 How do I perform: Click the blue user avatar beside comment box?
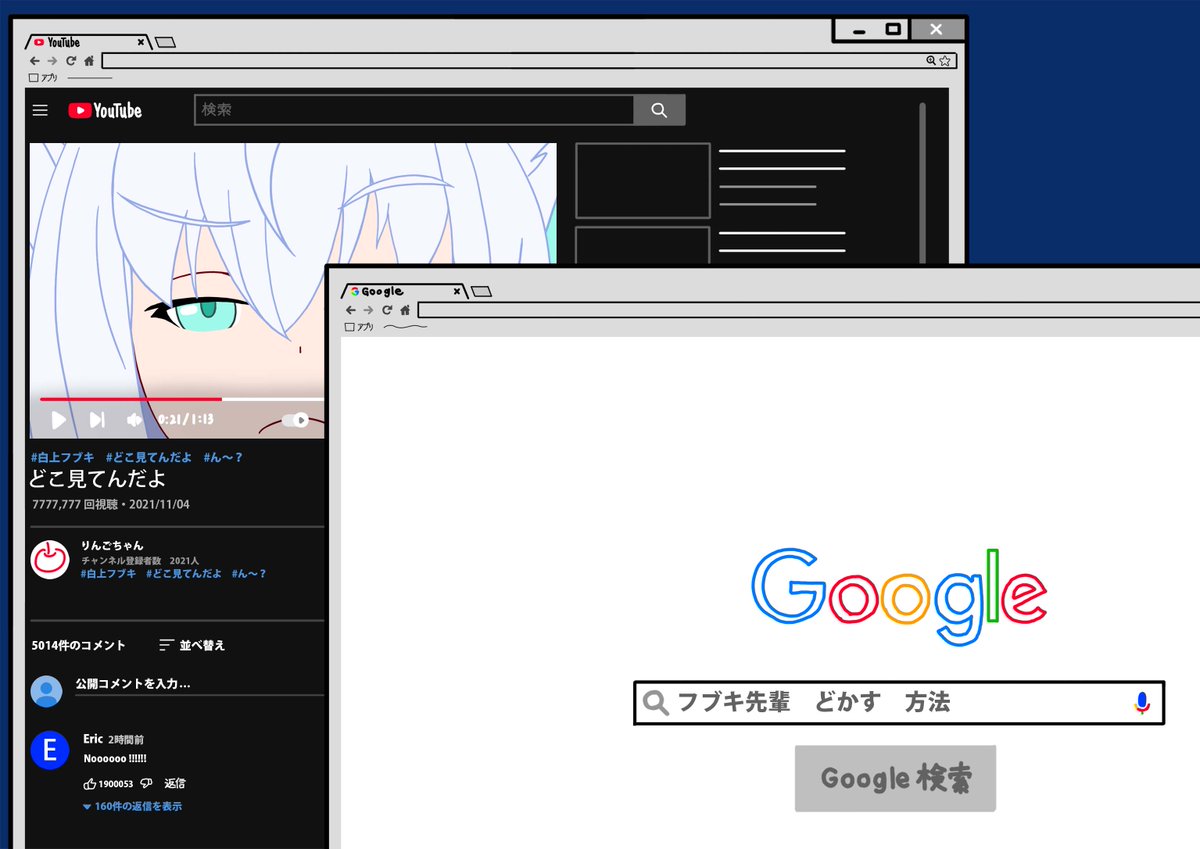(46, 691)
